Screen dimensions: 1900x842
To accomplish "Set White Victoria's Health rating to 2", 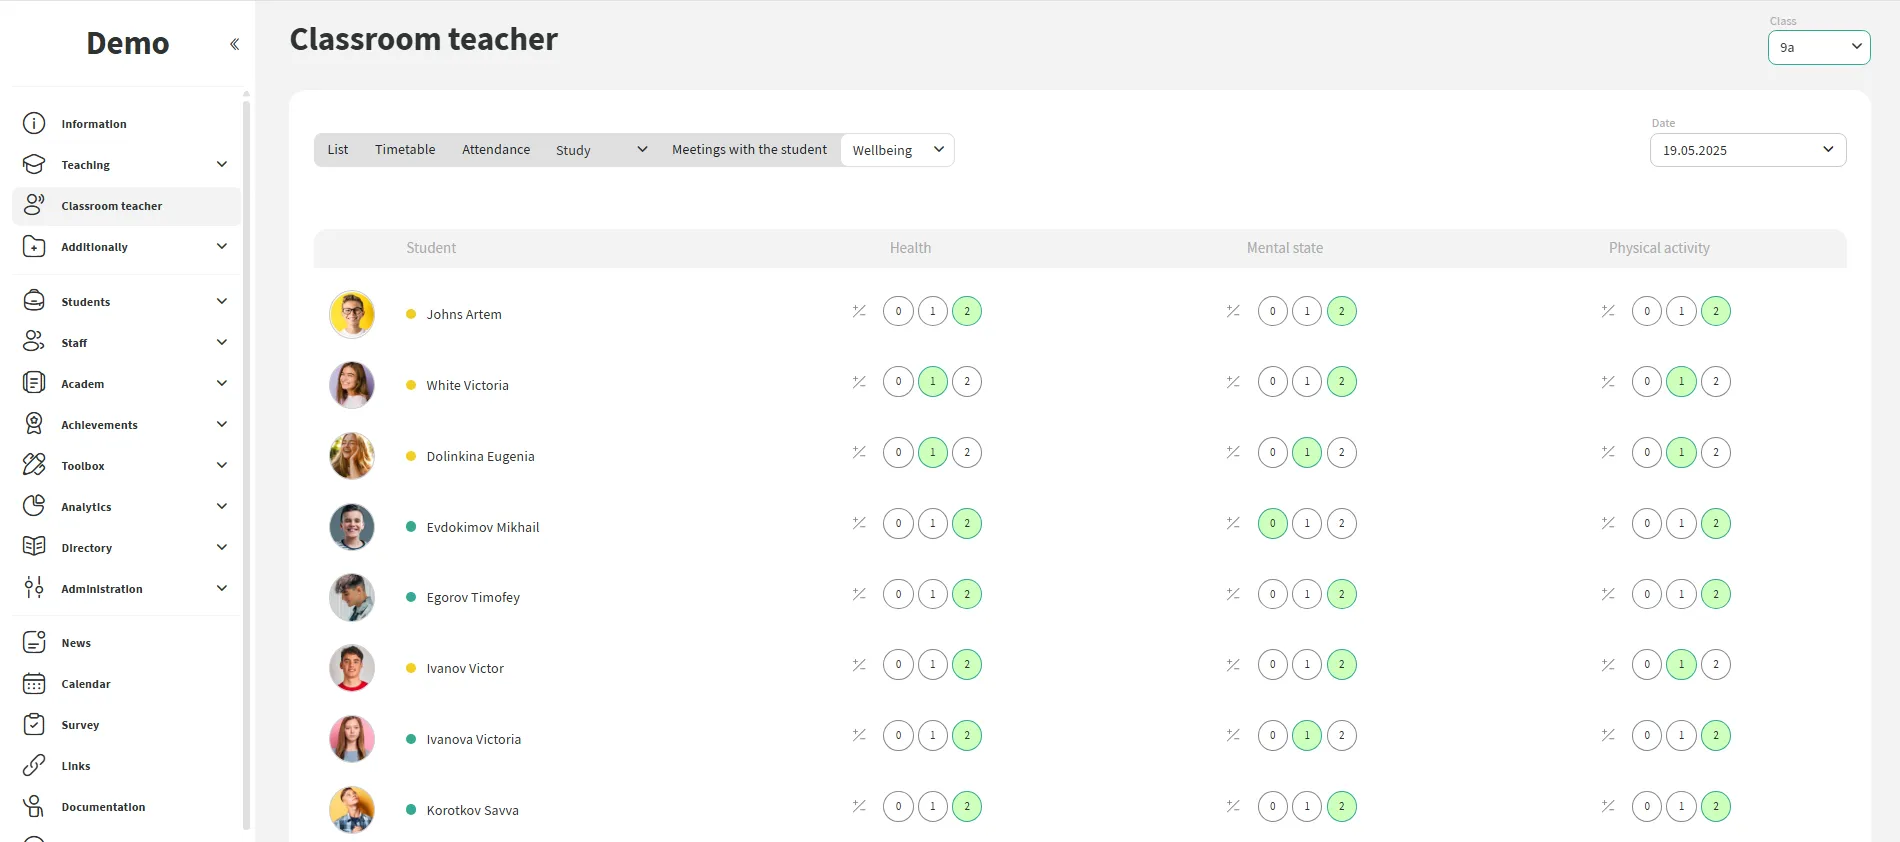I will 967,382.
